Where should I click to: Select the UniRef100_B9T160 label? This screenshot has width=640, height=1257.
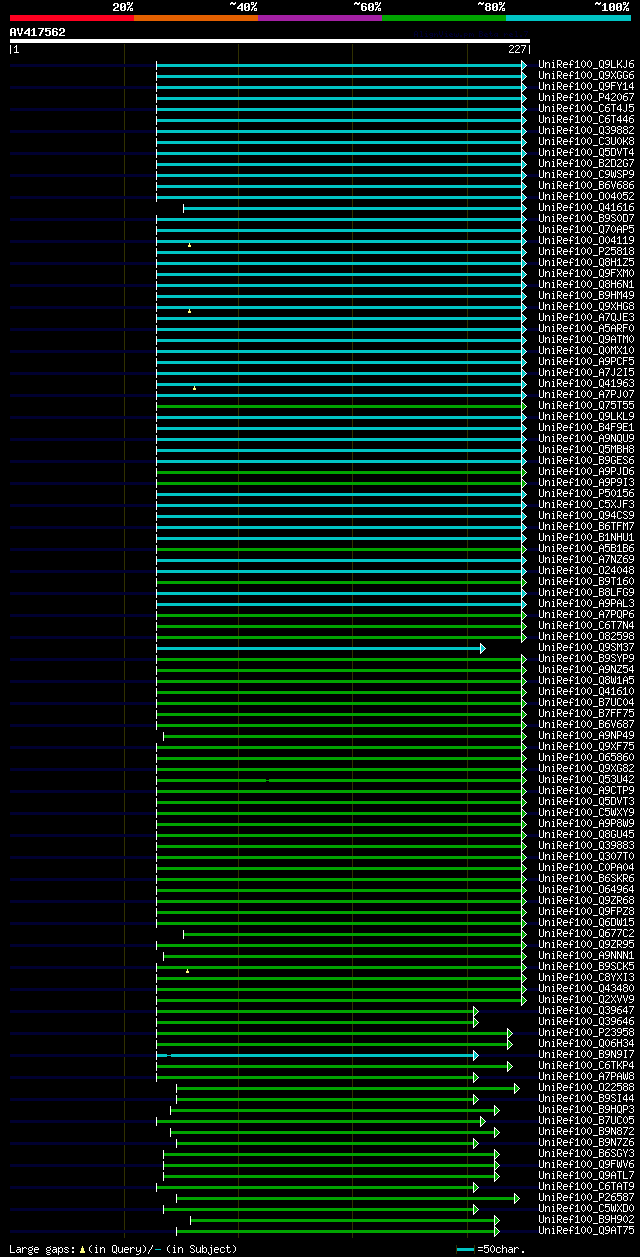(x=586, y=582)
